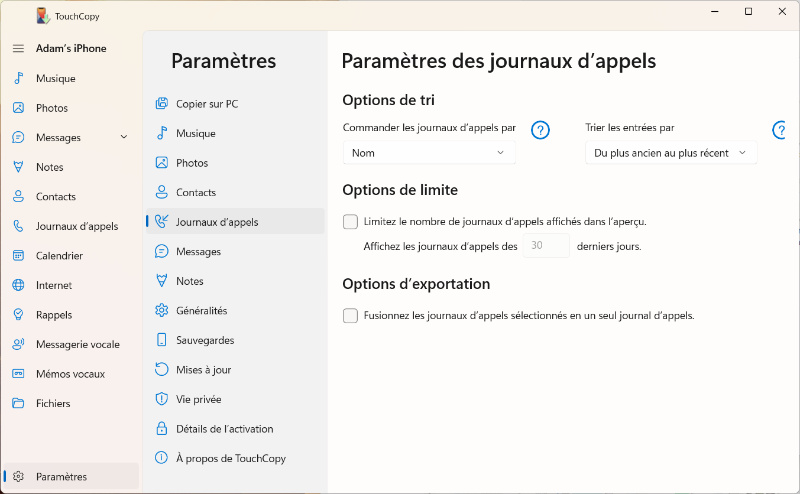Click the Mémos vocaux icon
This screenshot has width=800, height=494.
(x=18, y=374)
